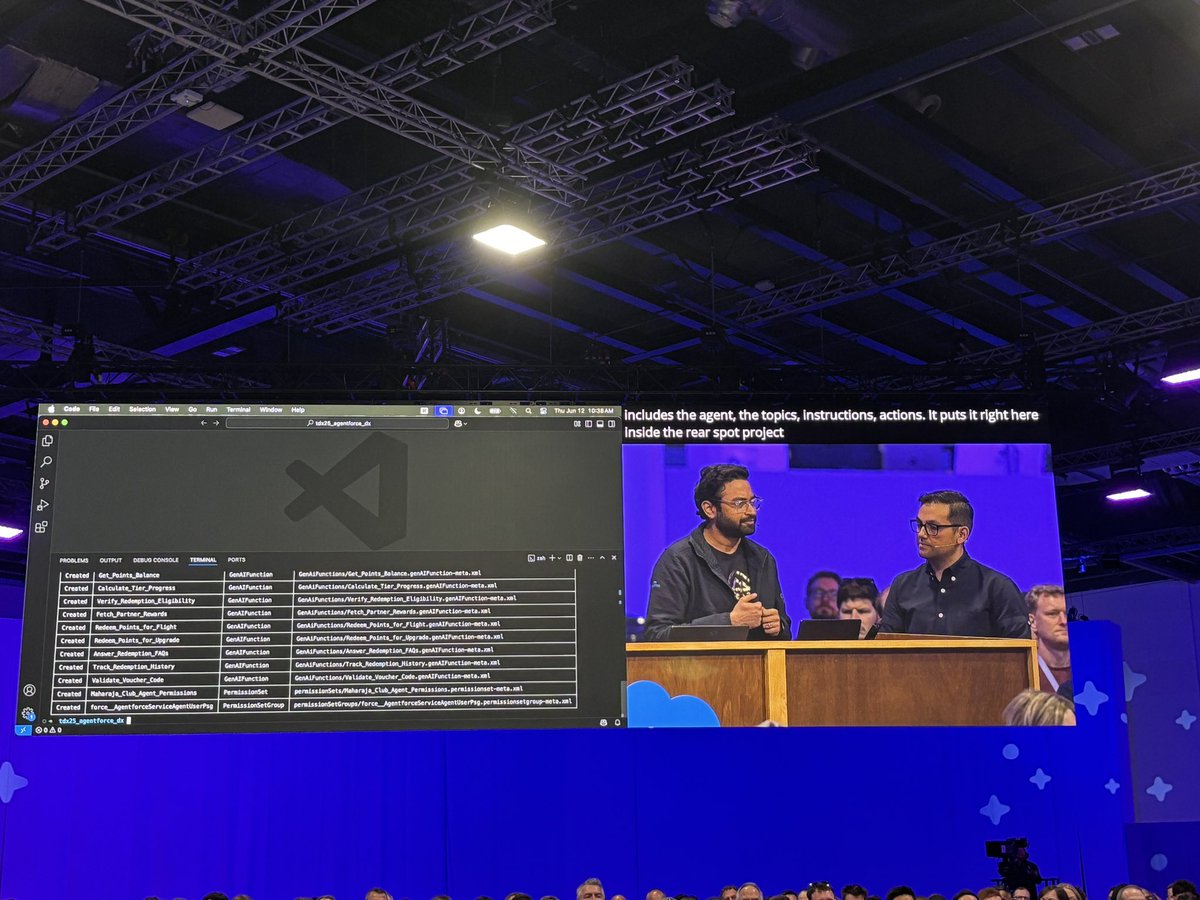Click Maharaja_Club_Agent_Permissions in terminal output
The width and height of the screenshot is (1200, 900).
point(143,692)
